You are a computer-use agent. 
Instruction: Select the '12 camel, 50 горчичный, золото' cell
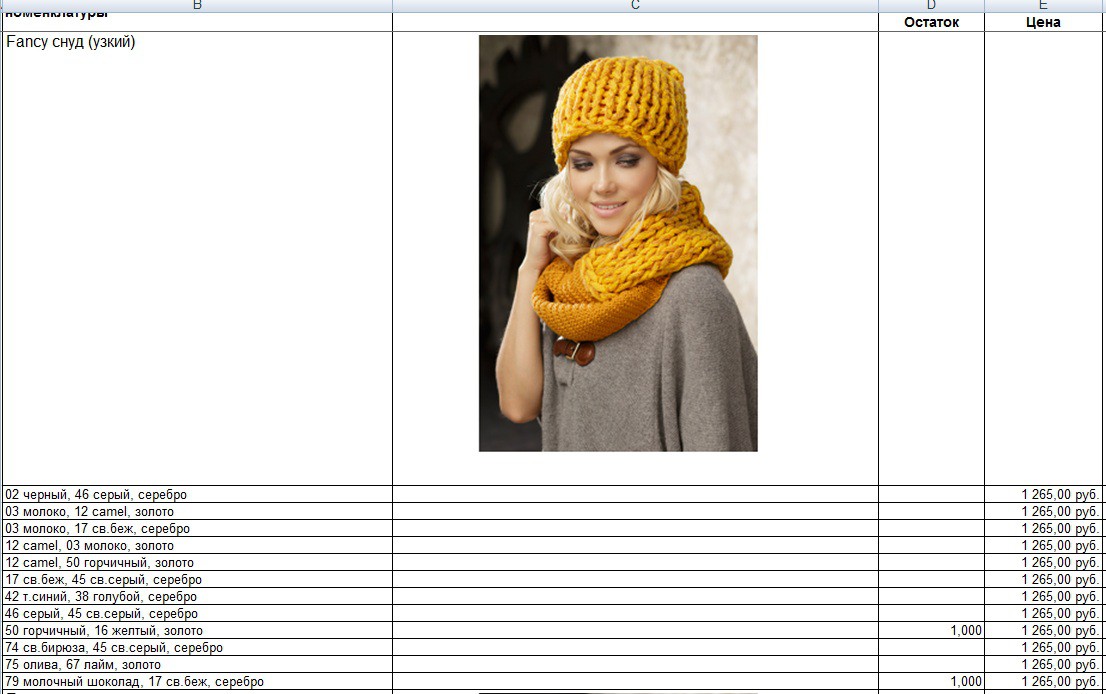click(x=198, y=562)
